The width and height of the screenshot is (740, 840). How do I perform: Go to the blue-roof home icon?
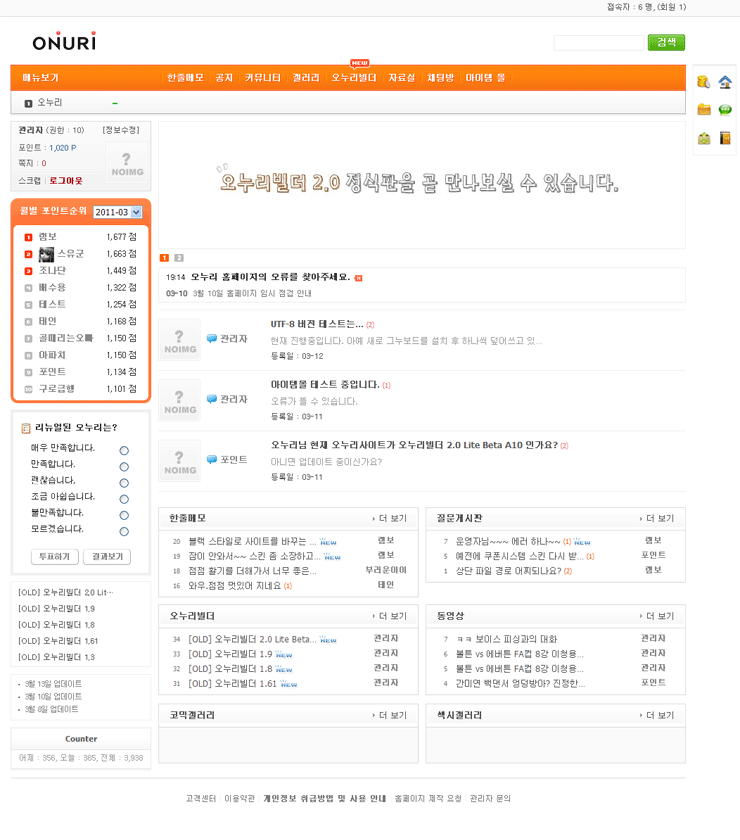click(725, 82)
